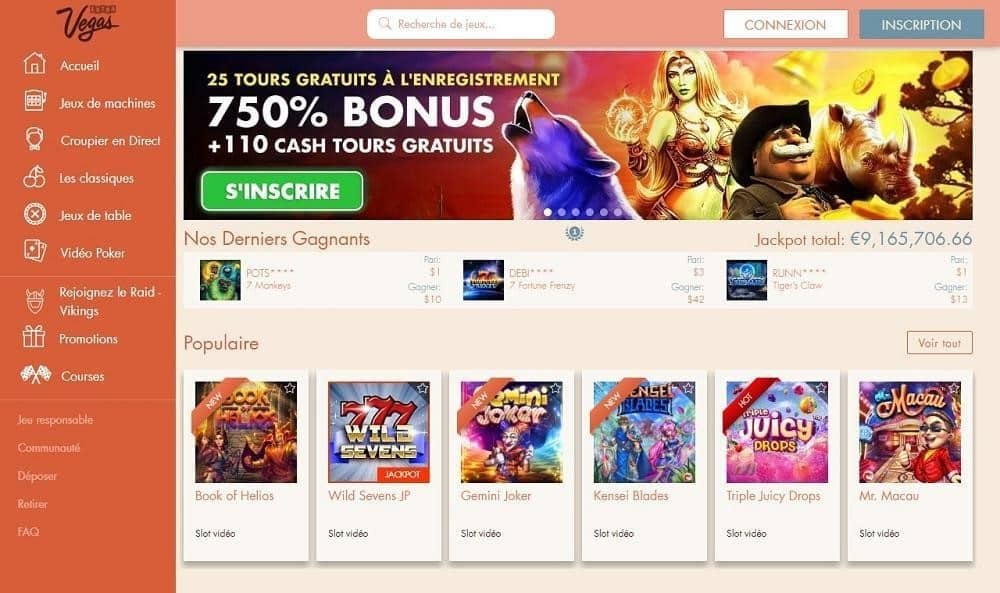Open the Jeu responsable link
The image size is (1000, 593).
[55, 420]
